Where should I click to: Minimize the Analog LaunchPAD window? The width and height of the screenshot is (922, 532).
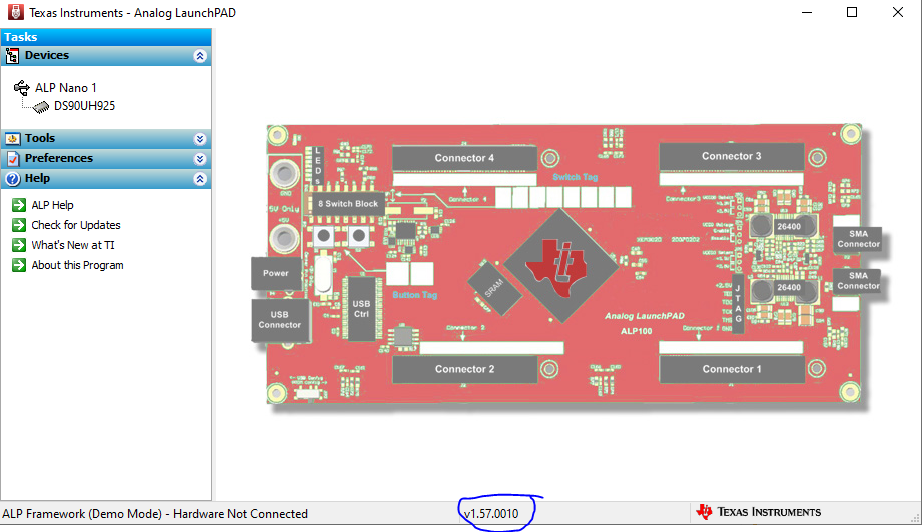[x=807, y=12]
